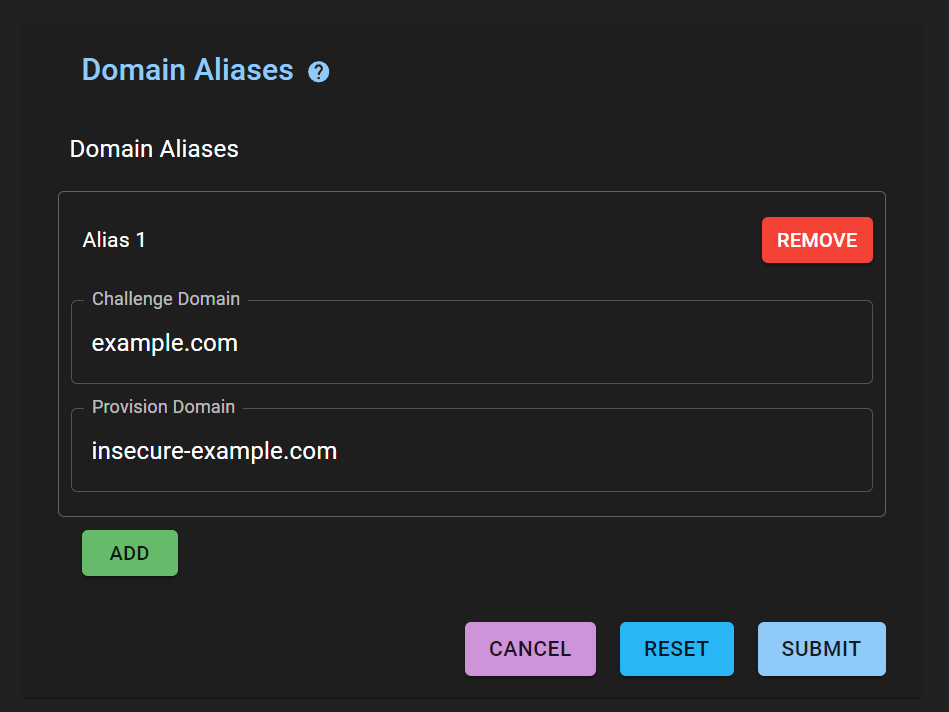Cancel the domain alias changes
Viewport: 949px width, 712px height.
pyautogui.click(x=530, y=649)
